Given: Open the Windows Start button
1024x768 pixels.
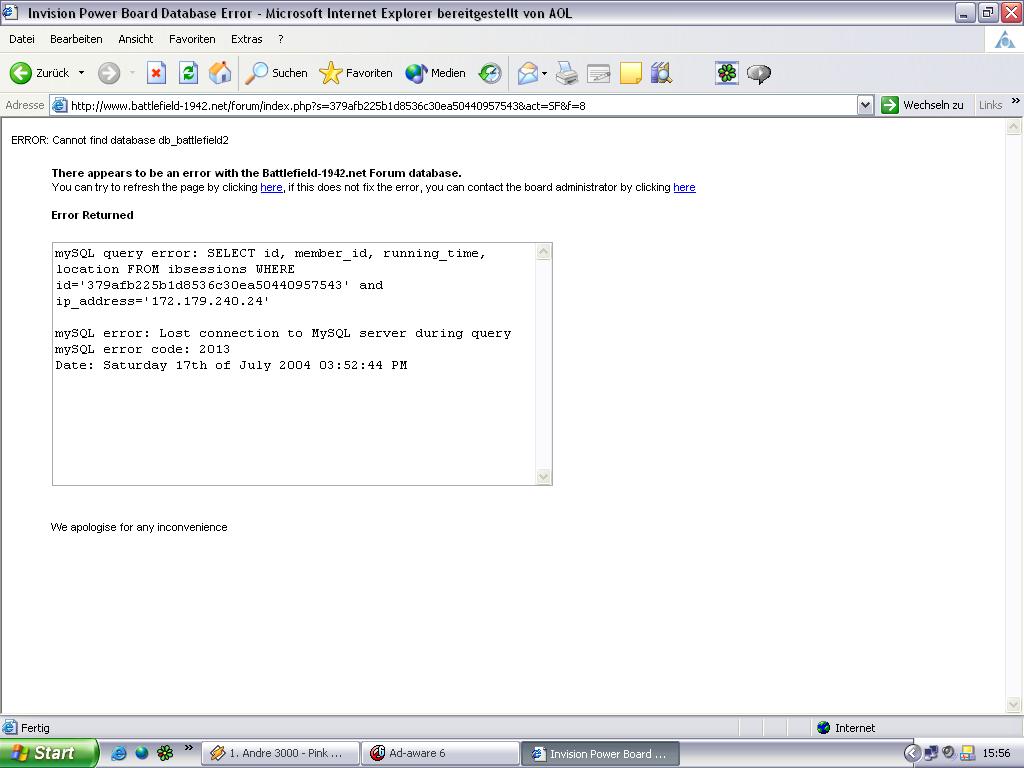Looking at the screenshot, I should [x=48, y=753].
